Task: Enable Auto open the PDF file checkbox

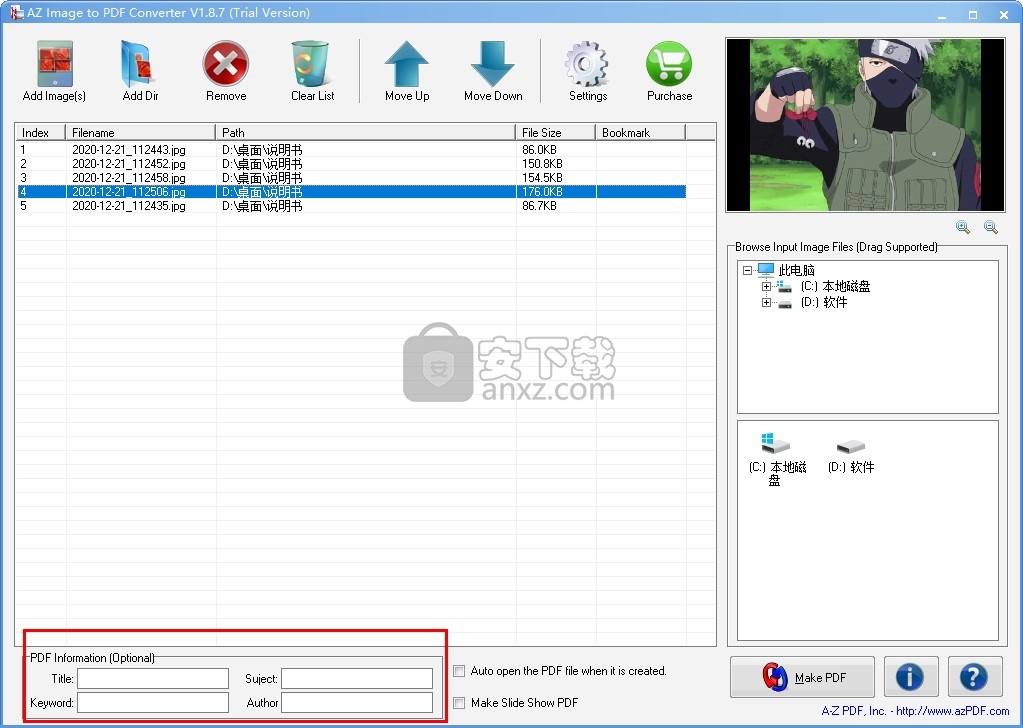Action: 459,671
